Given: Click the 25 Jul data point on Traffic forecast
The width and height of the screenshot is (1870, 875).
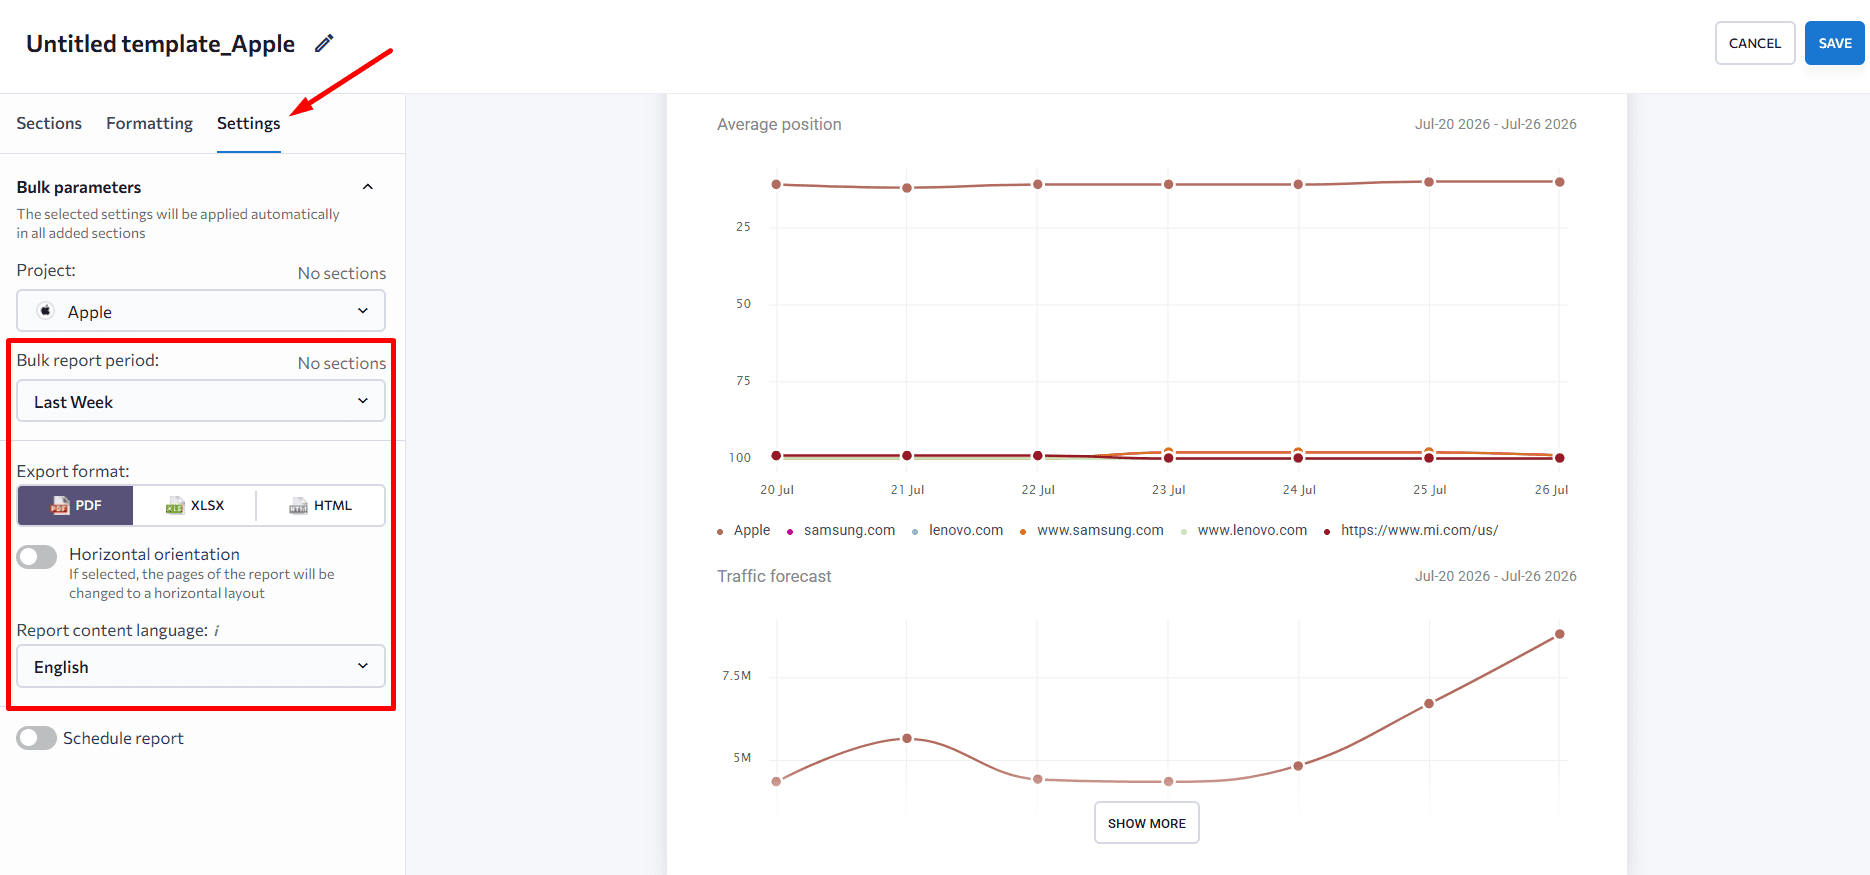Looking at the screenshot, I should (x=1429, y=703).
